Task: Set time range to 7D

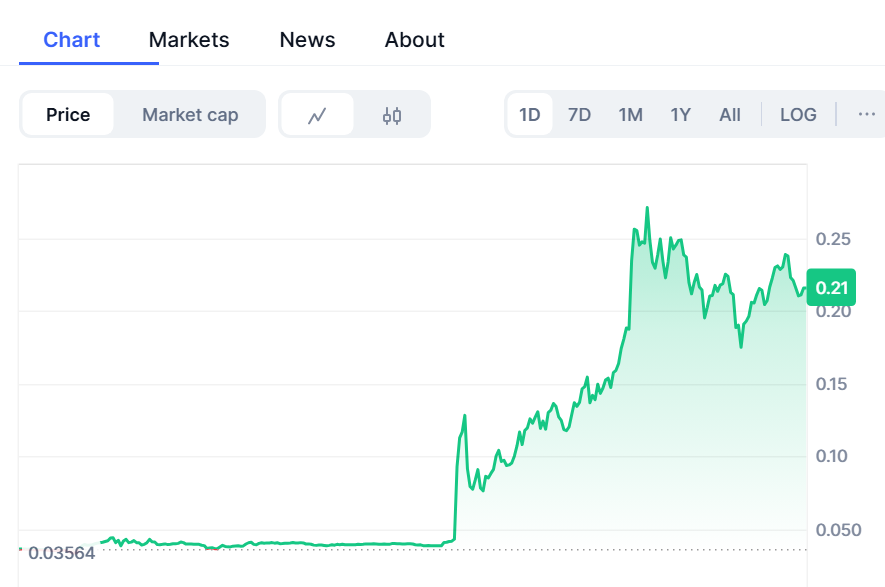Action: coord(579,114)
